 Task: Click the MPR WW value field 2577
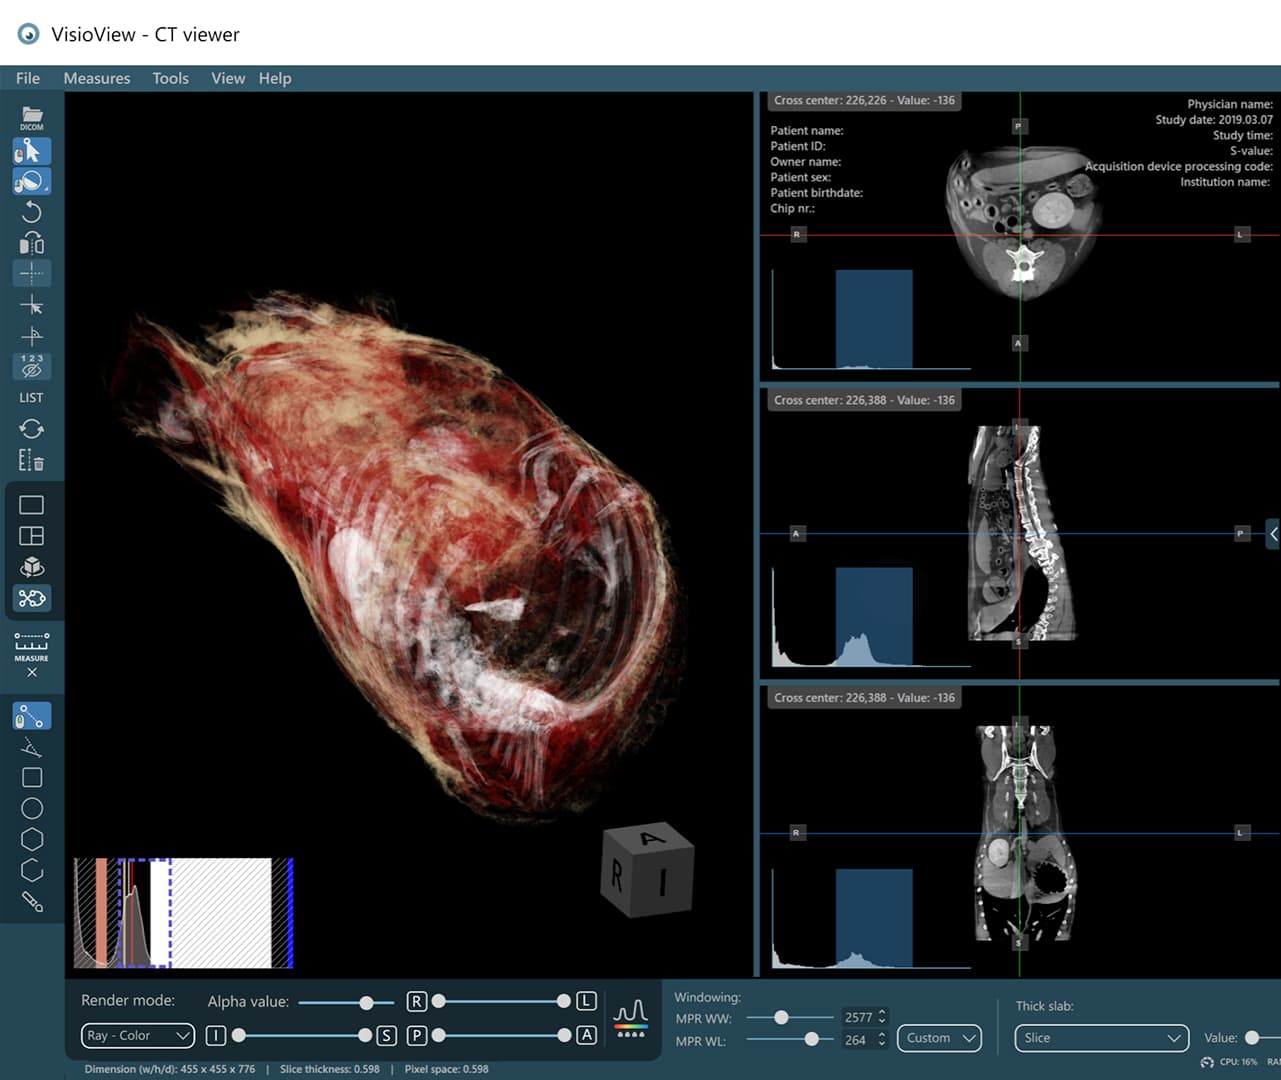(859, 1017)
